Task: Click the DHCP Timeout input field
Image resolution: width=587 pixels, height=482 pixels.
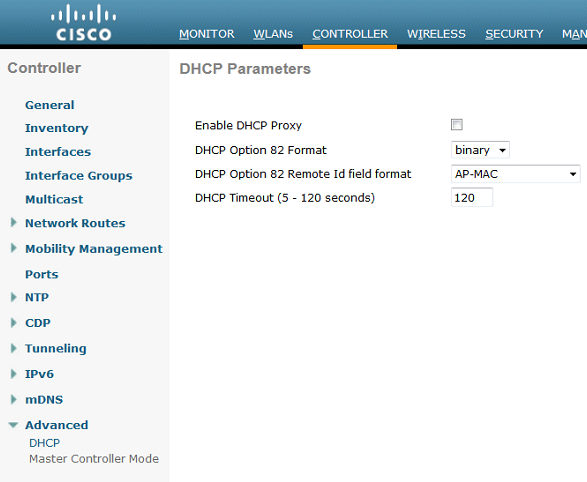Action: [x=472, y=198]
